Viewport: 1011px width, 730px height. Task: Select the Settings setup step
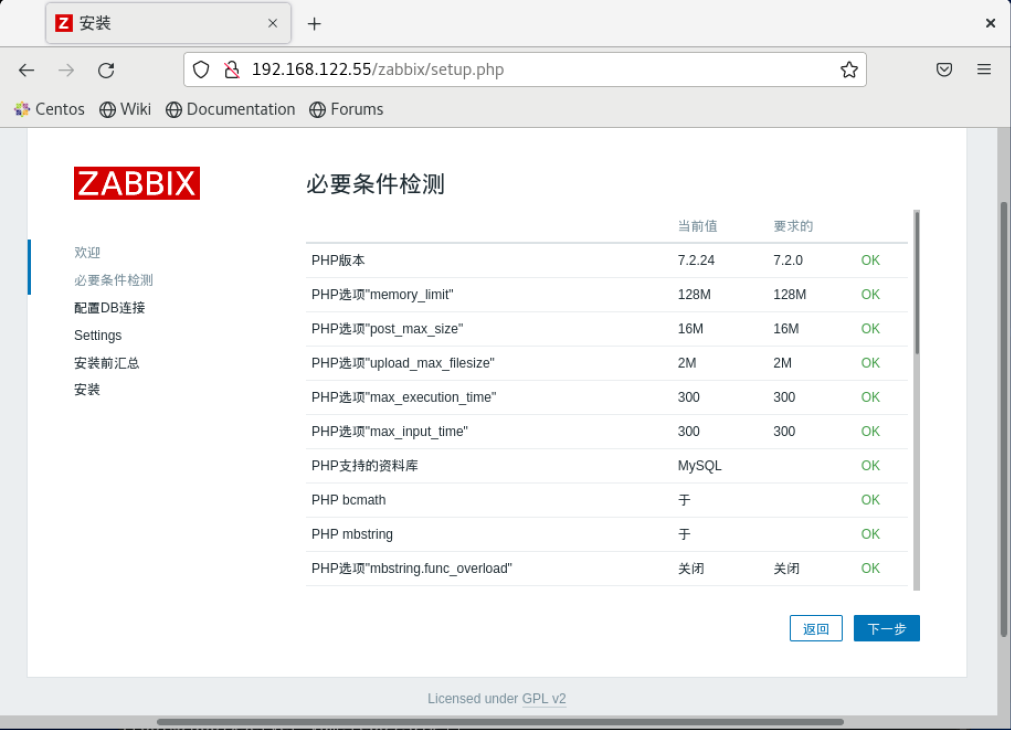(98, 335)
